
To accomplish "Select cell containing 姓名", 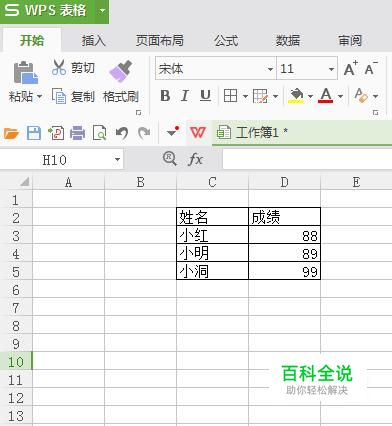I will point(212,217).
